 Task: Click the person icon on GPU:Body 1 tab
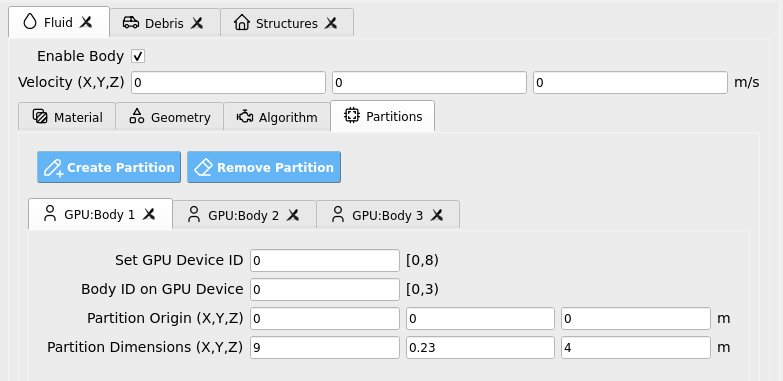(x=50, y=214)
